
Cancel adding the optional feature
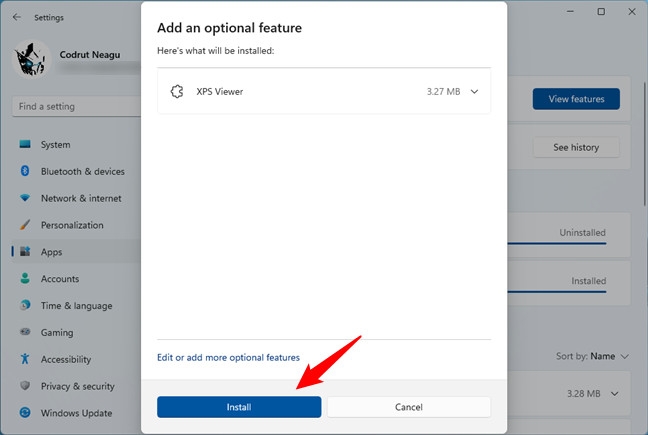click(408, 407)
